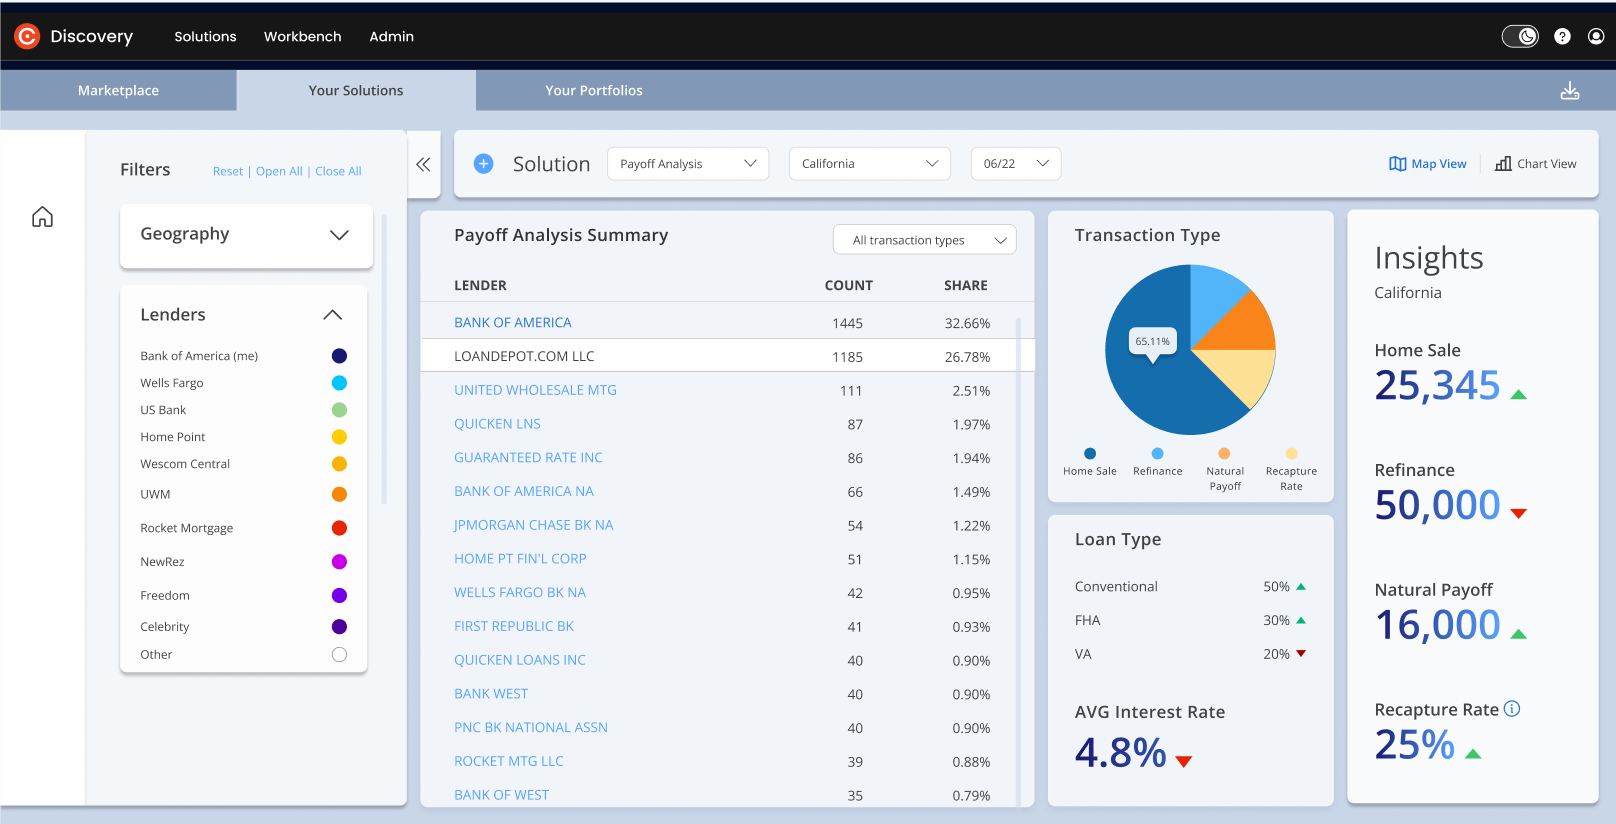Screen dimensions: 1616x824
Task: Click Refinance legend dot
Action: 1157,453
